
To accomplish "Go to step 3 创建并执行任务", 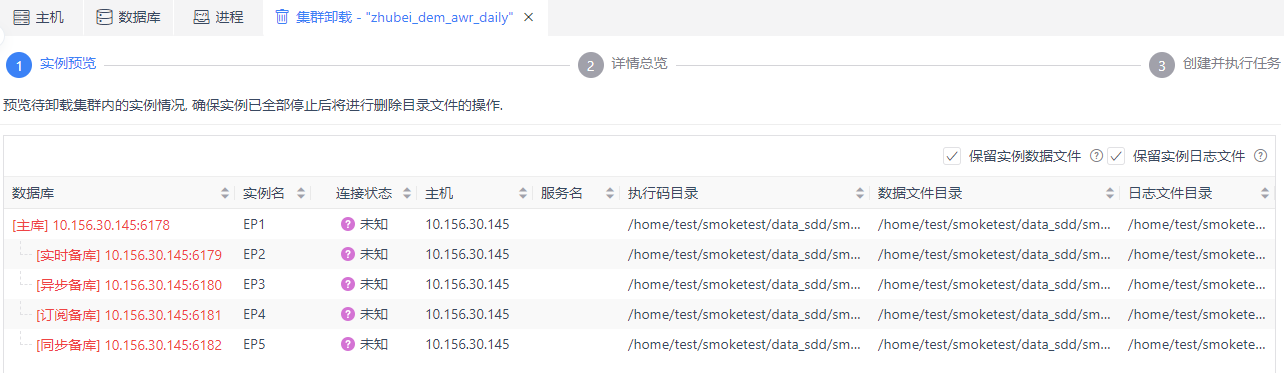I will [x=1215, y=64].
